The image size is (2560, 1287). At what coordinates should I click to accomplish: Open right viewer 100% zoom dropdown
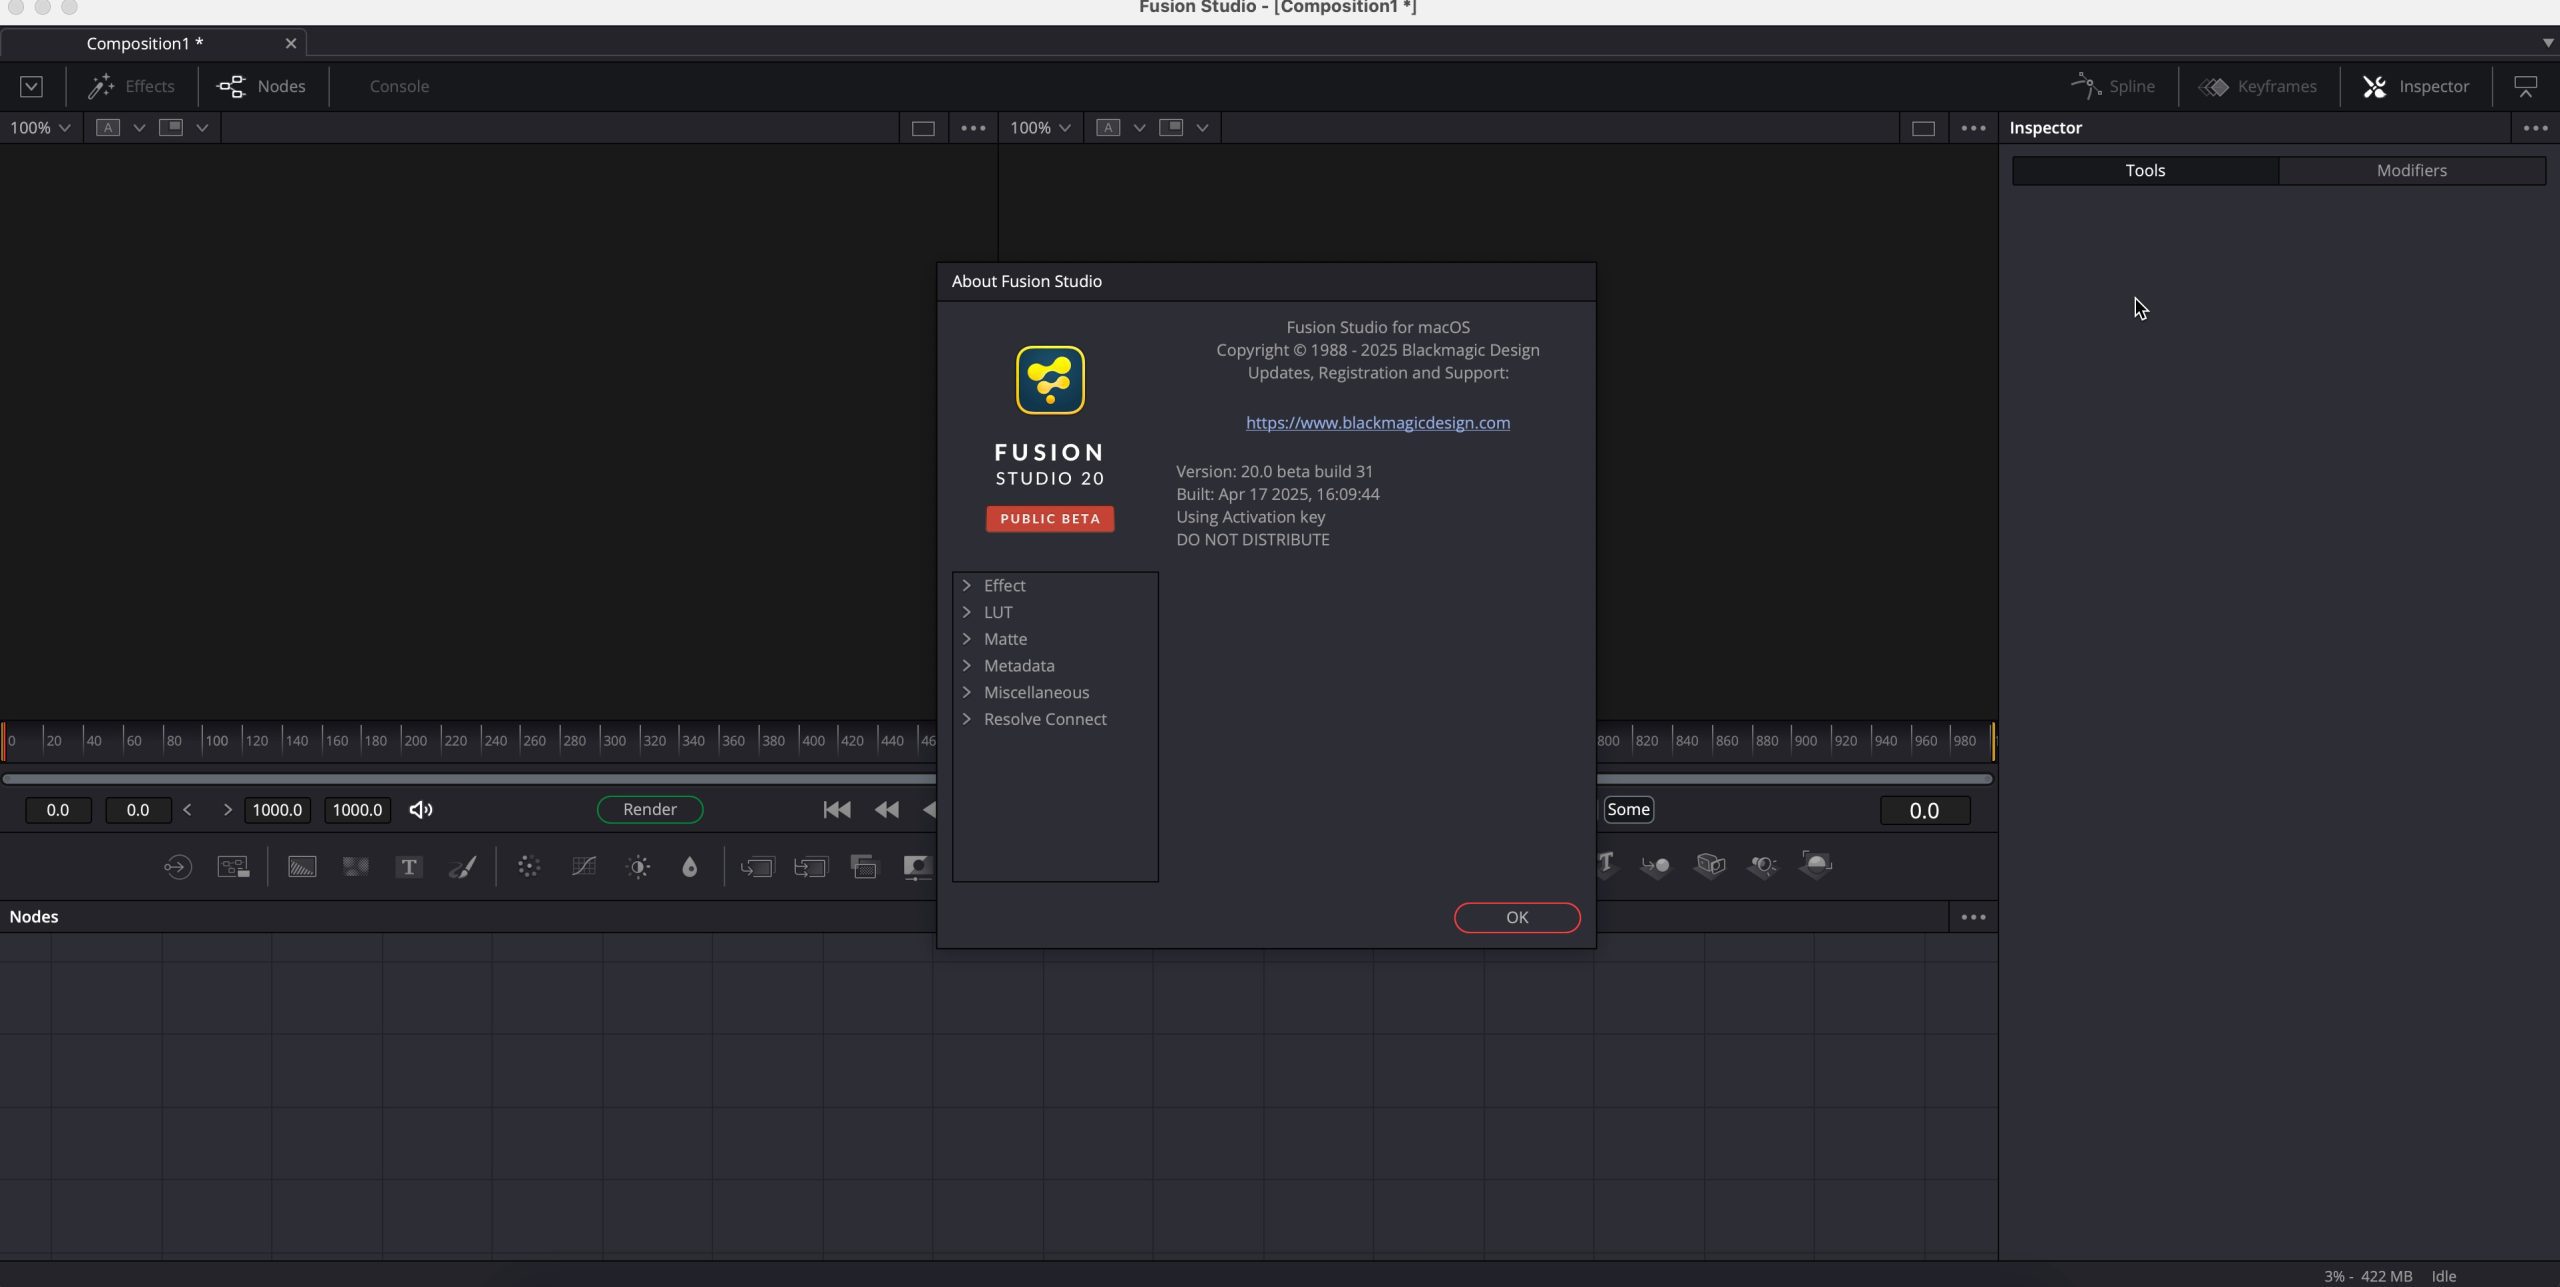pyautogui.click(x=1040, y=128)
